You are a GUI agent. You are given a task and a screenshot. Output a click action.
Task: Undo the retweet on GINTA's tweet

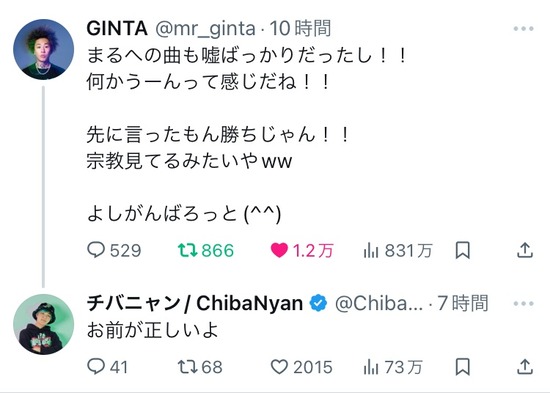tap(206, 251)
